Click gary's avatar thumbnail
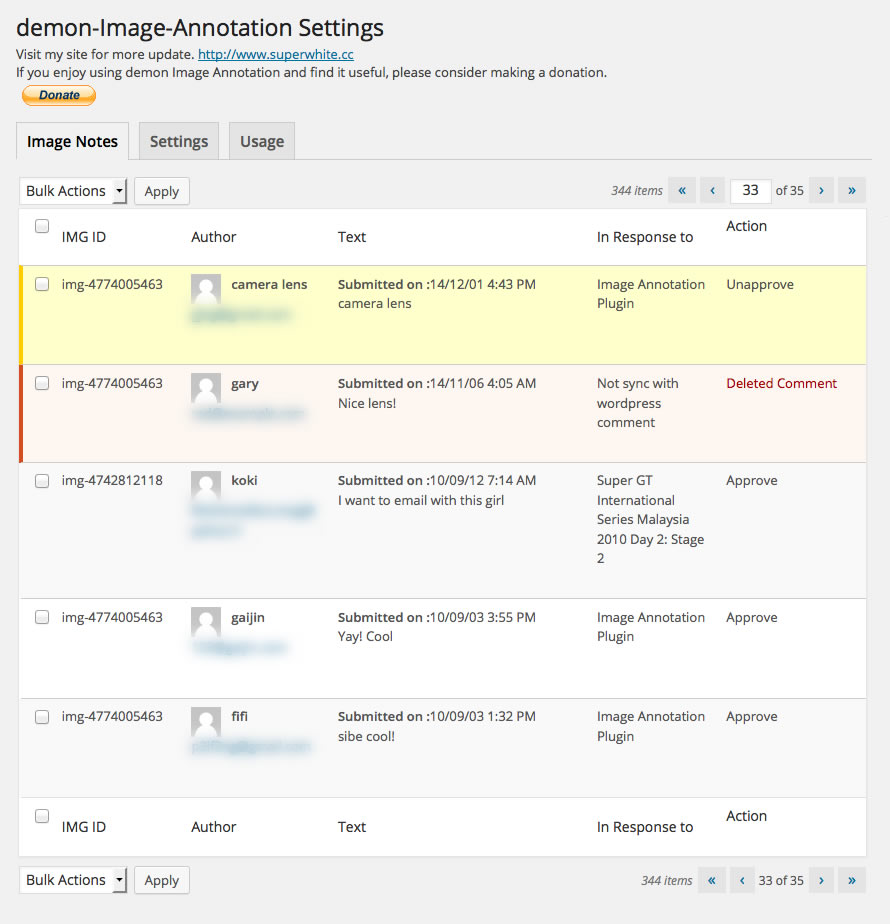Image resolution: width=890 pixels, height=924 pixels. (x=206, y=388)
